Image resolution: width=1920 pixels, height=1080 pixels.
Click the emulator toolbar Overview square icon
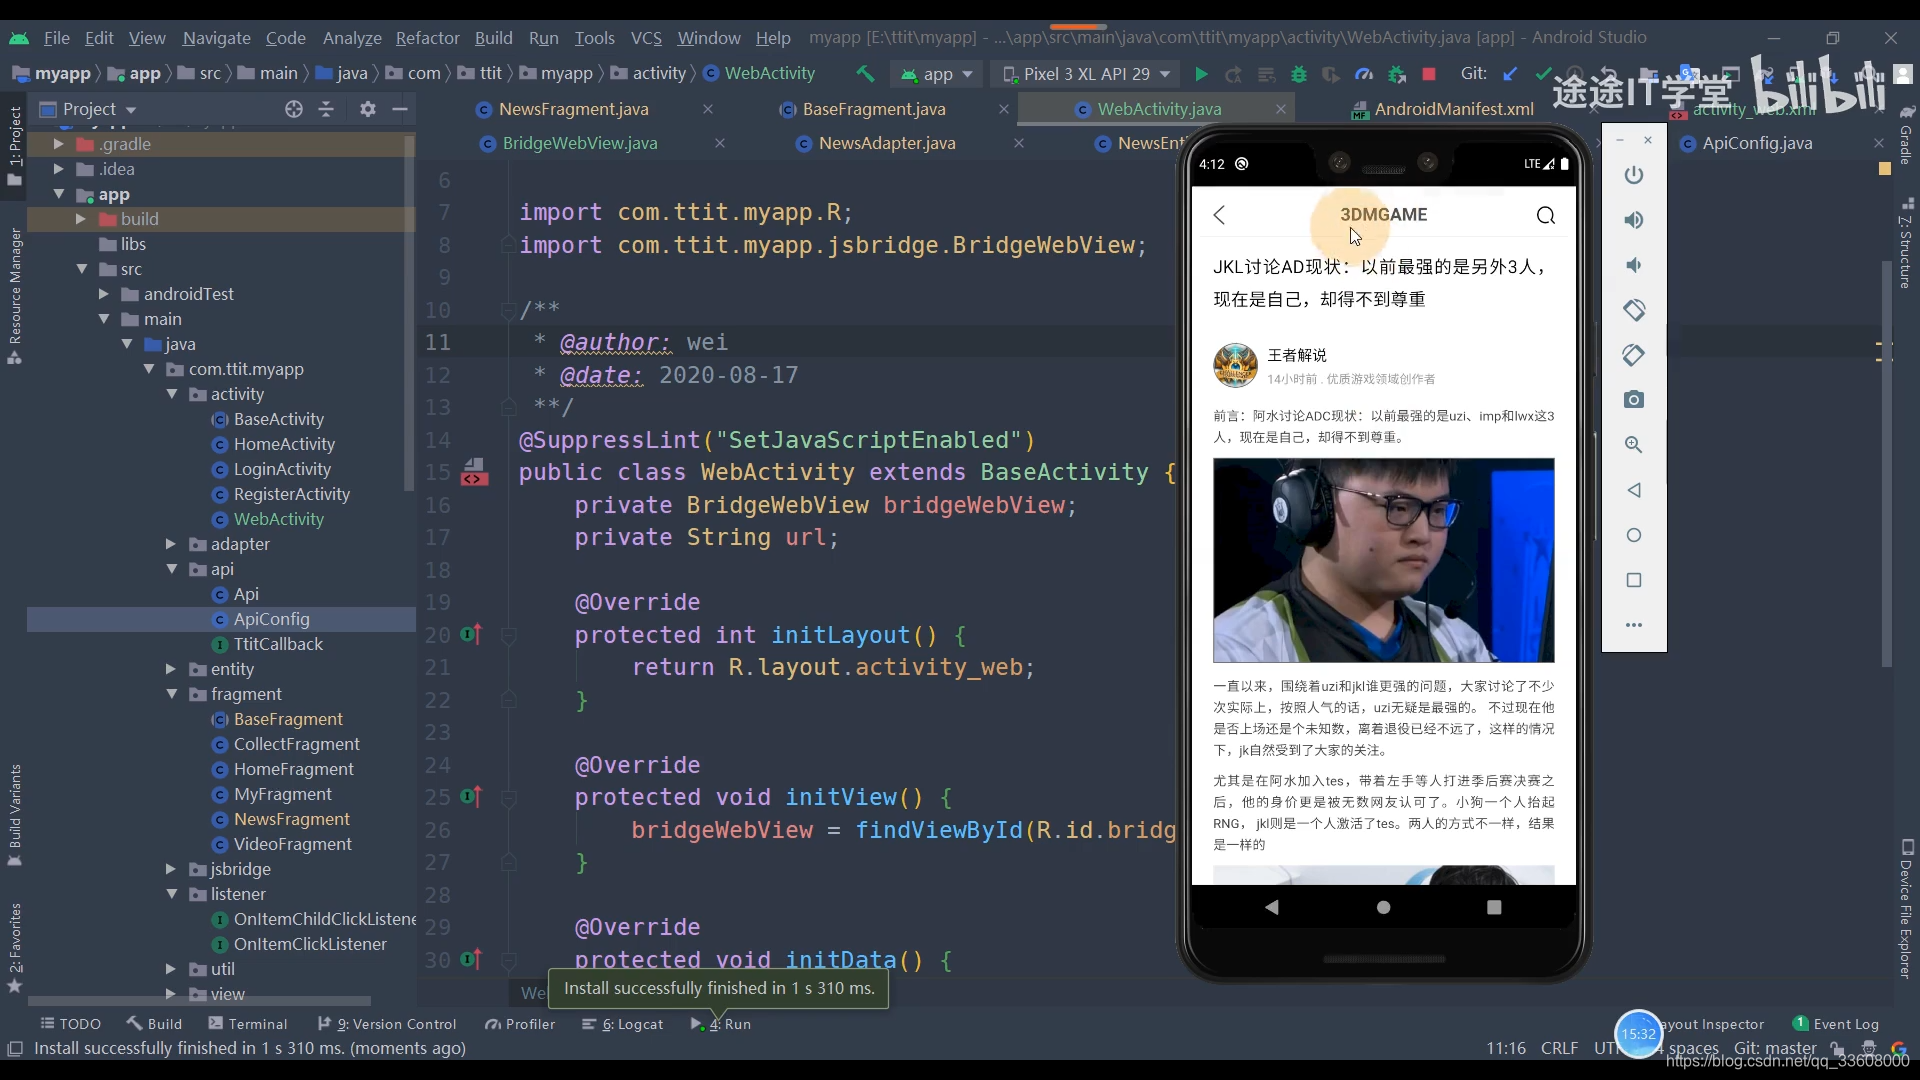click(1634, 580)
